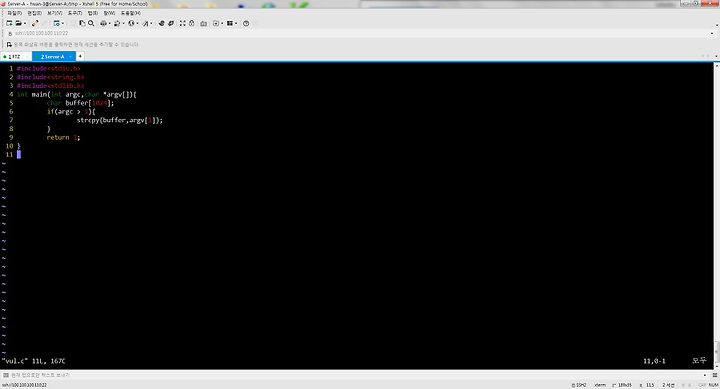
Task: Click the New session toolbar icon
Action: click(9, 23)
